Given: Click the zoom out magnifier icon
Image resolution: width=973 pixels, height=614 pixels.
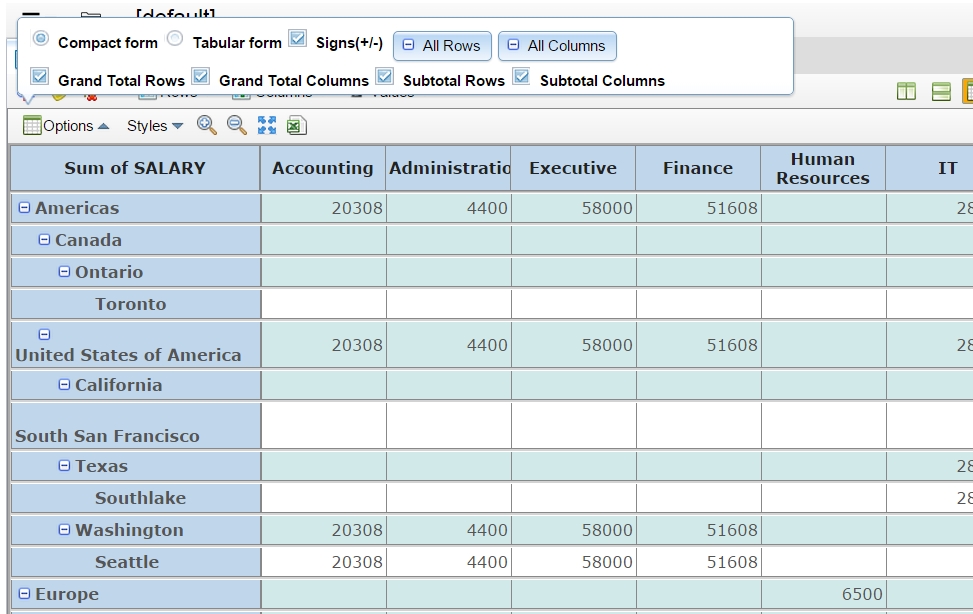Looking at the screenshot, I should point(237,125).
